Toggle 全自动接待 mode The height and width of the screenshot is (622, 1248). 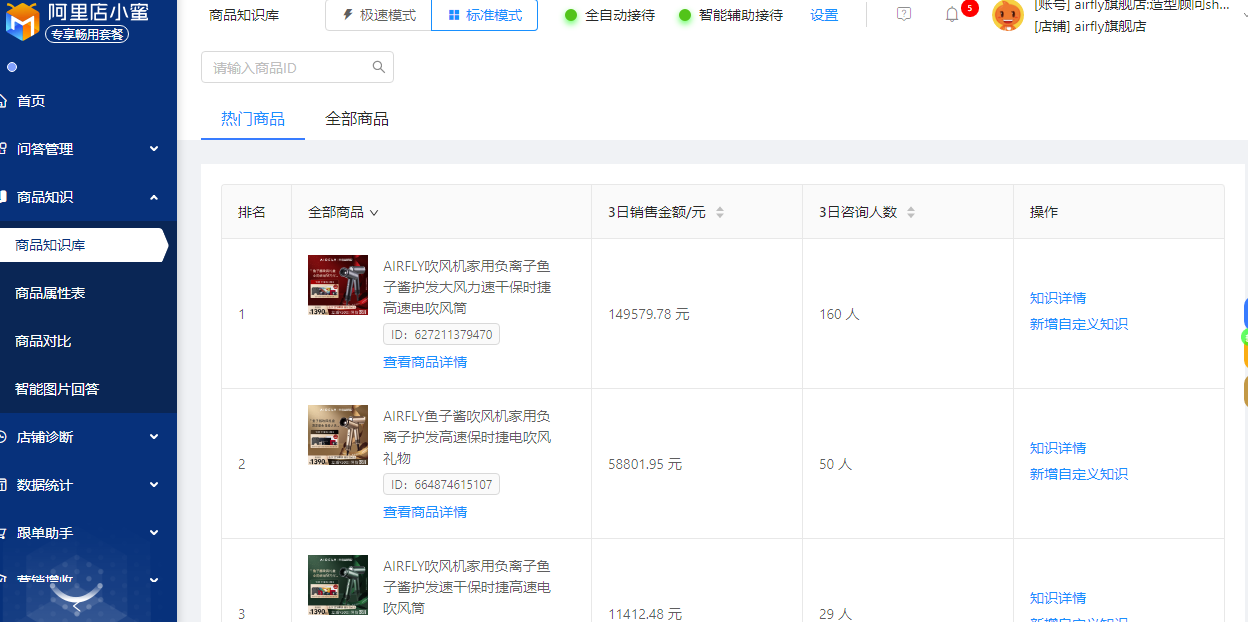click(610, 15)
